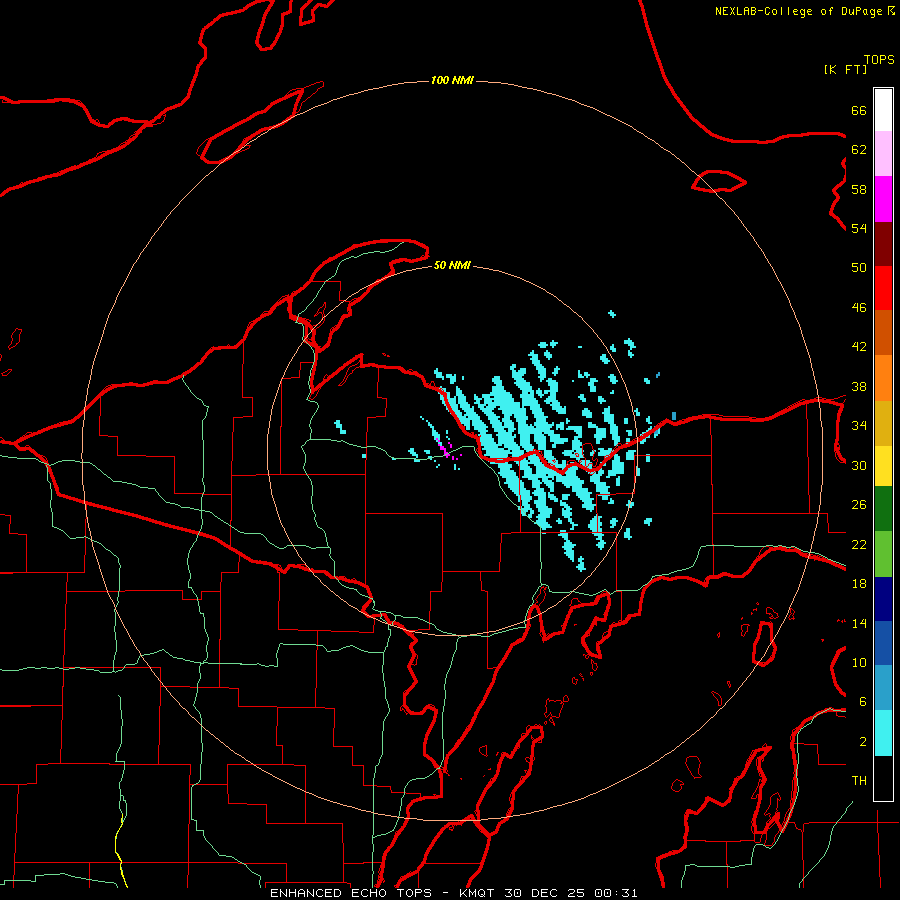This screenshot has width=900, height=900.
Task: Click the 26 legend value
Action: 859,505
